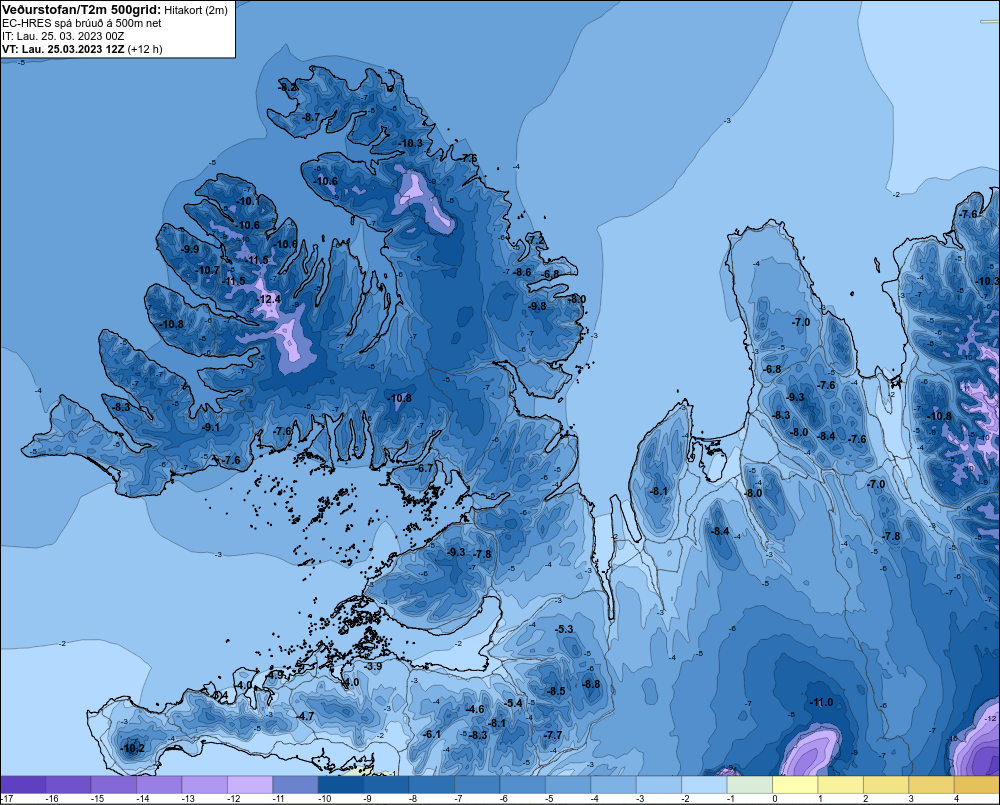Click the (+12 h) forecast offset text
1000x805 pixels.
click(145, 49)
